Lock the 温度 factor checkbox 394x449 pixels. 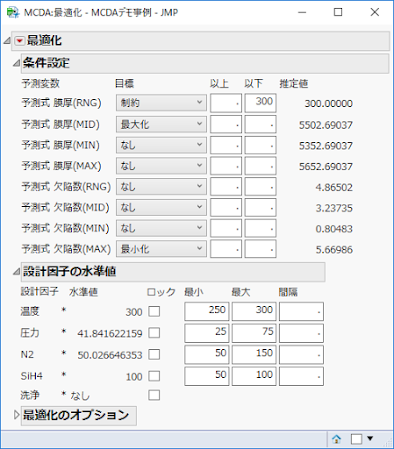154,311
